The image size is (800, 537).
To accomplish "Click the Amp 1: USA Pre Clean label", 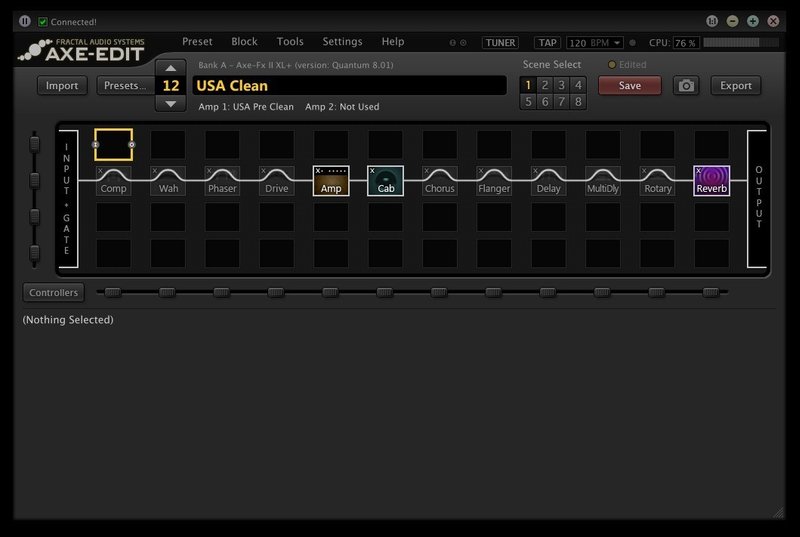I will coord(246,107).
